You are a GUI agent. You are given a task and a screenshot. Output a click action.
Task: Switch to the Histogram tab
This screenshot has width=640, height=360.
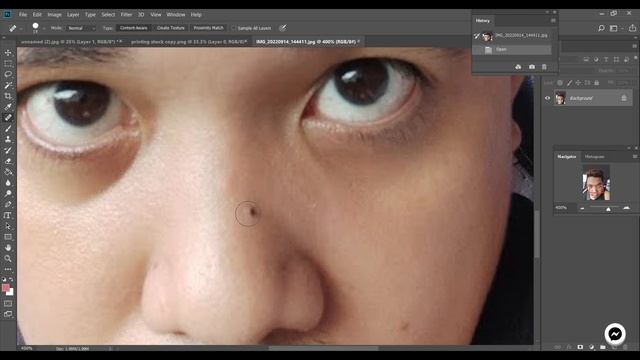594,157
